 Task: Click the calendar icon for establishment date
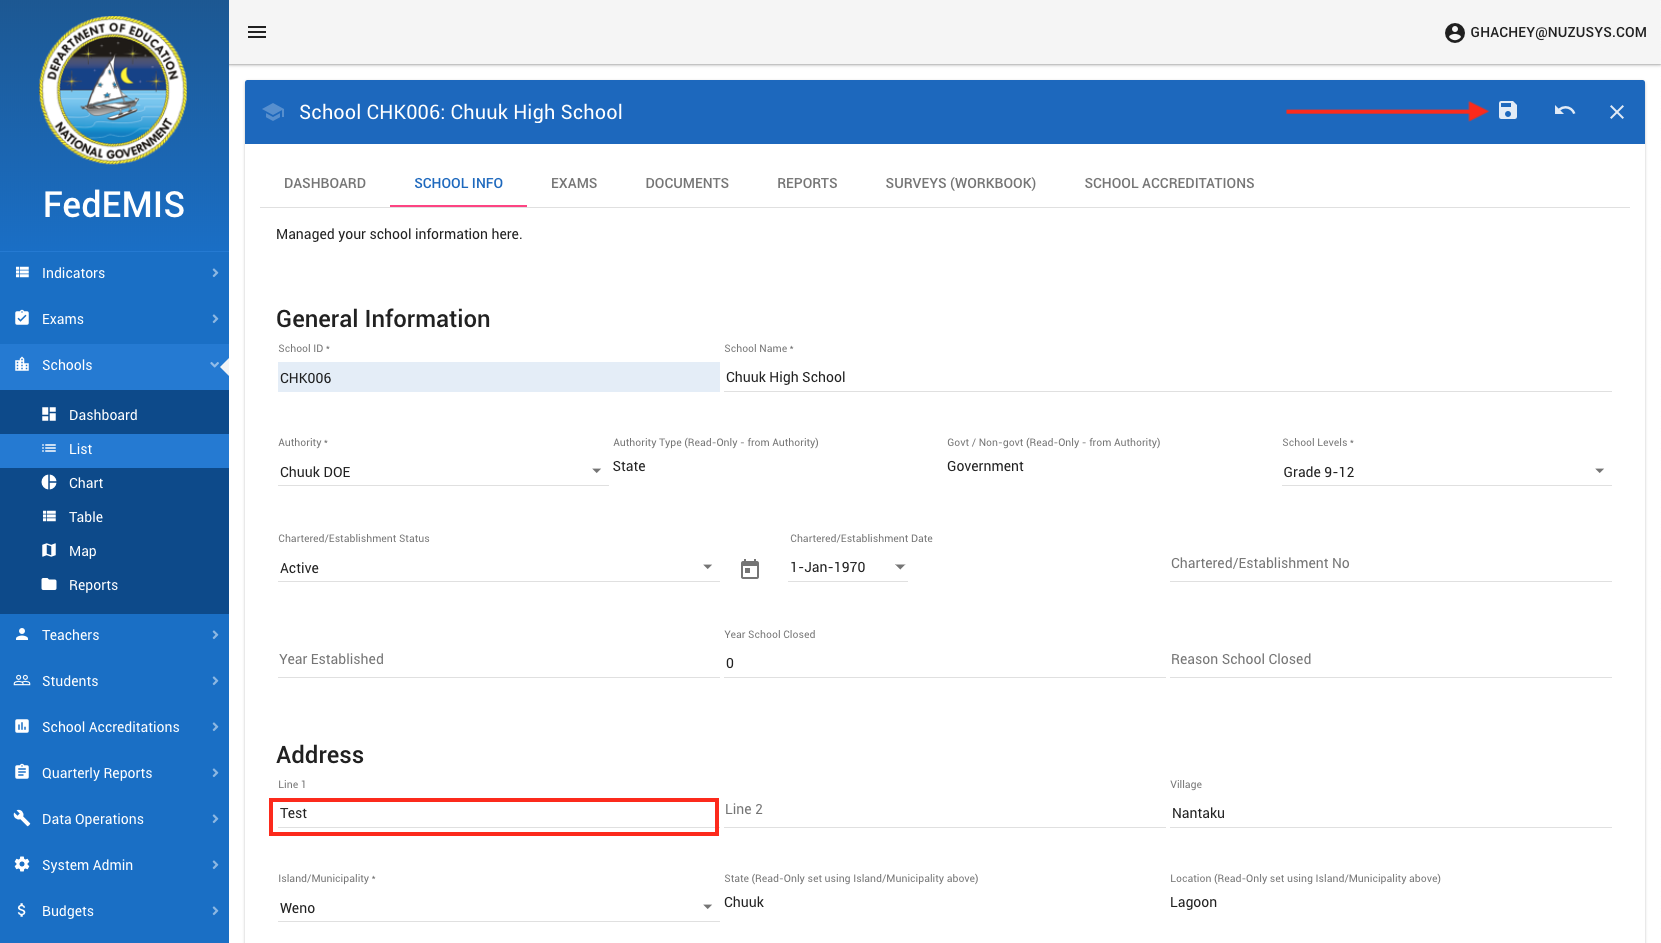point(750,569)
